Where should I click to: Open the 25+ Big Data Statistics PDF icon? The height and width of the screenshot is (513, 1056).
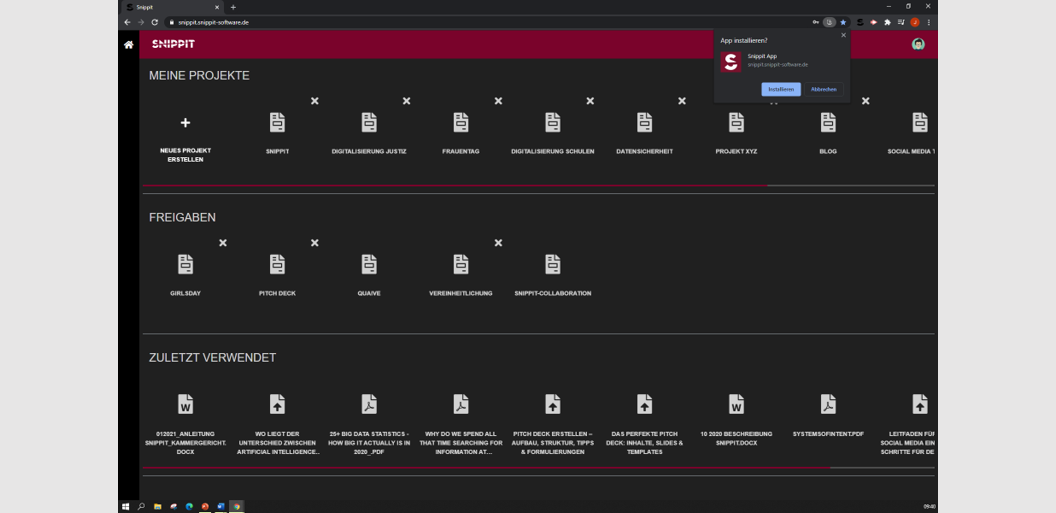tap(369, 404)
